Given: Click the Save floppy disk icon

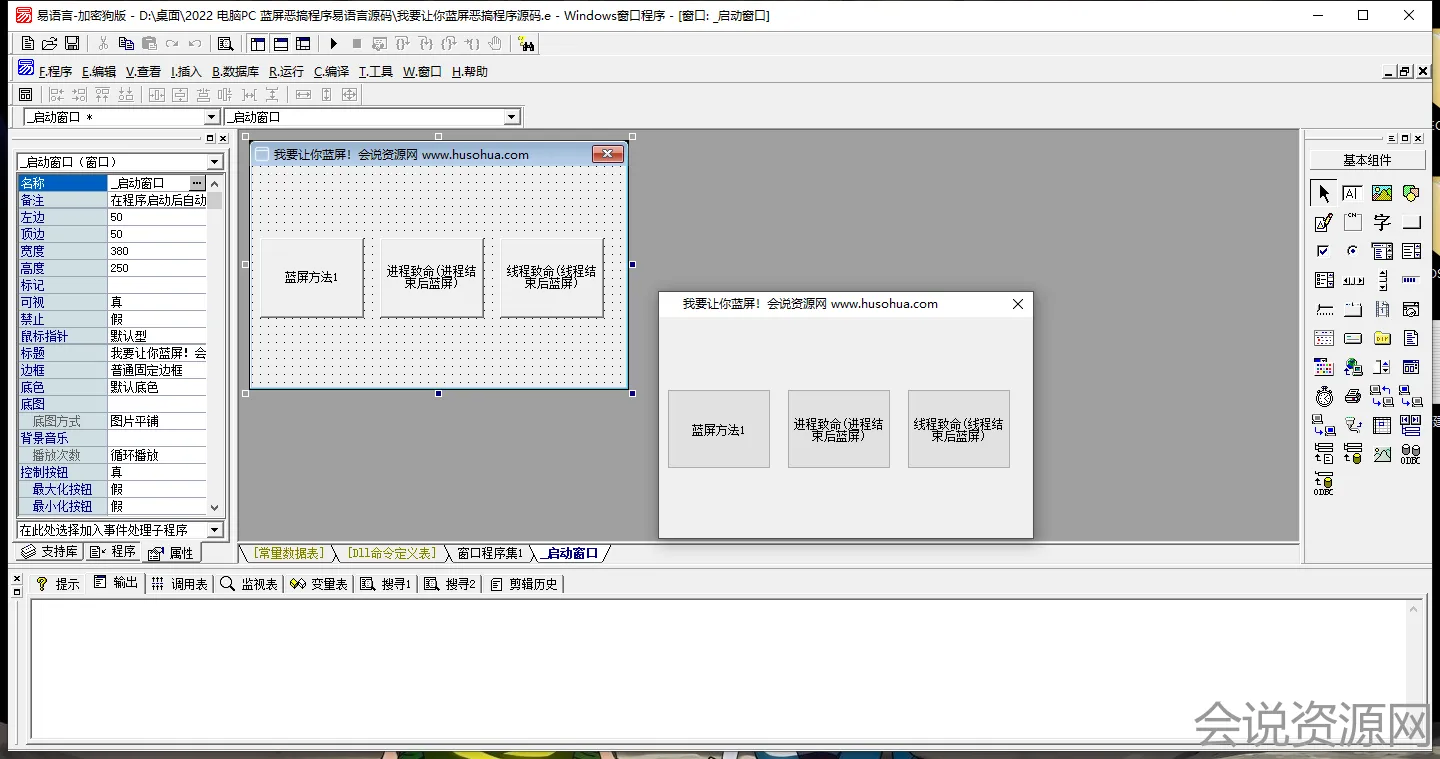Looking at the screenshot, I should click(72, 44).
